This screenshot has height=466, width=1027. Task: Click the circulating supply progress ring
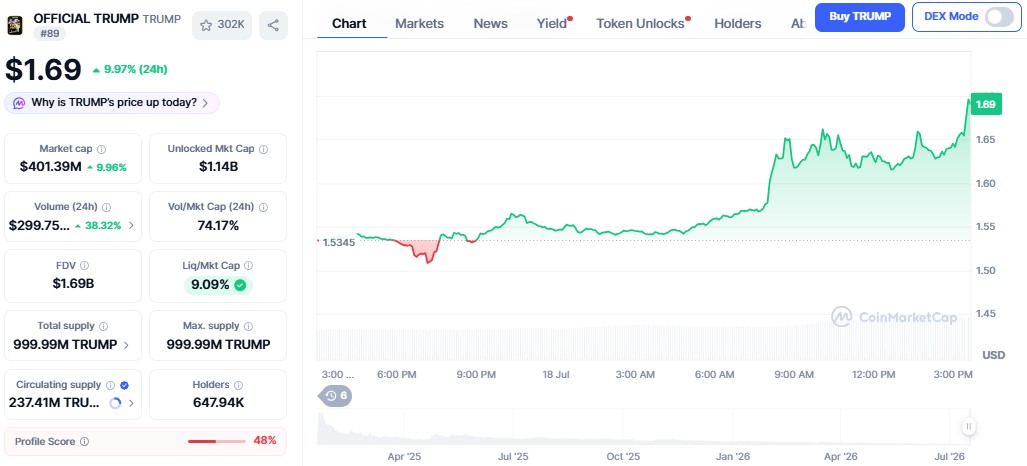tap(115, 403)
